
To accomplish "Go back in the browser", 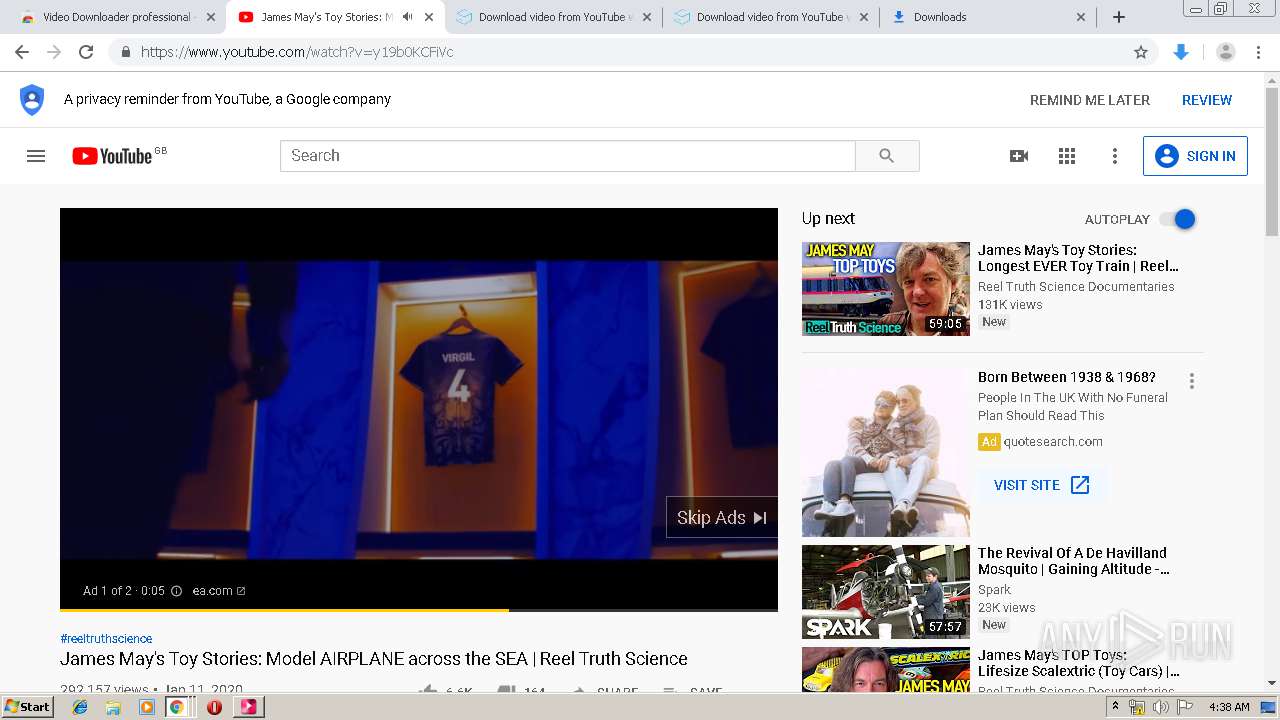I will tap(22, 52).
